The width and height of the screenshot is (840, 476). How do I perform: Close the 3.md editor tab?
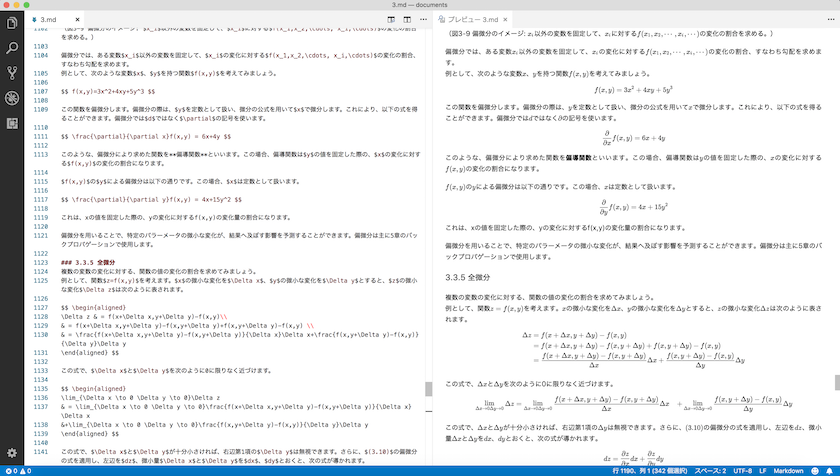click(x=77, y=19)
